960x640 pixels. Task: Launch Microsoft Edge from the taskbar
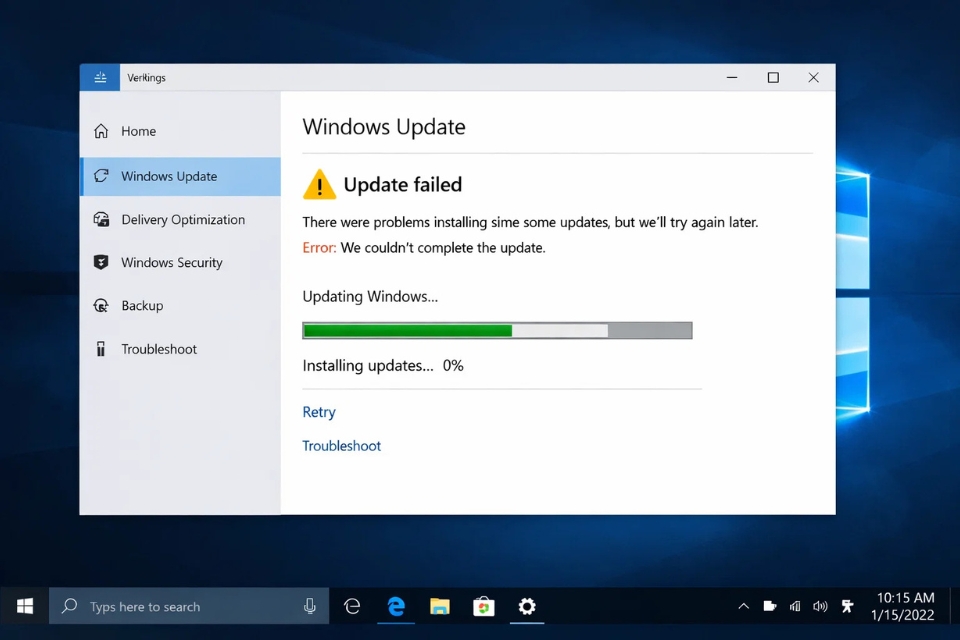[x=395, y=606]
